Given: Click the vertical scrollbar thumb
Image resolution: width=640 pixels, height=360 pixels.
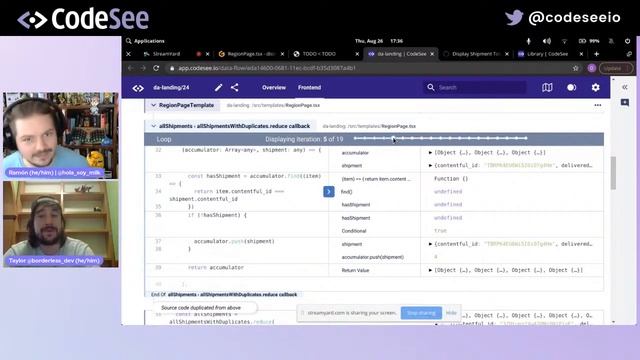Looking at the screenshot, I should coord(613,173).
